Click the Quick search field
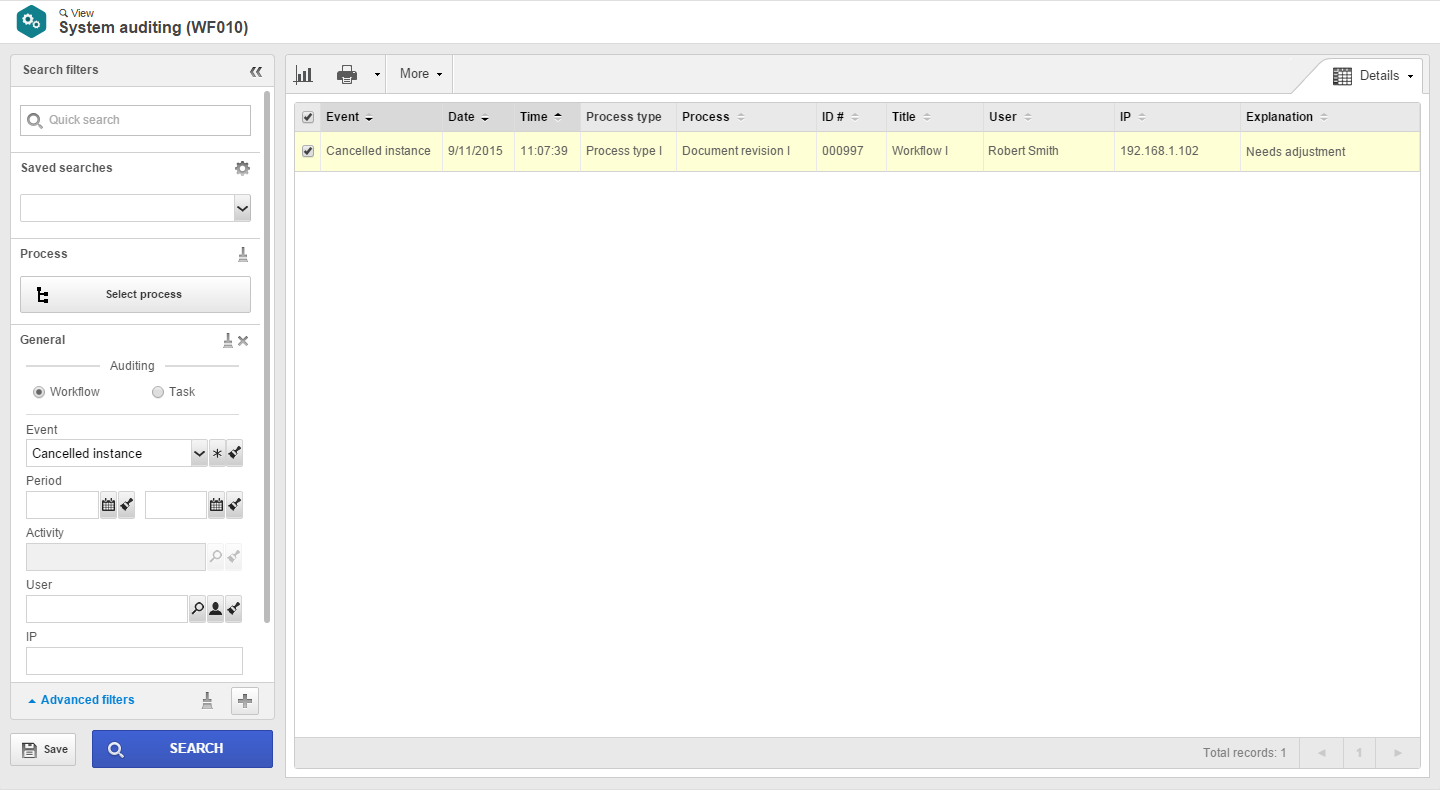1440x790 pixels. click(x=136, y=120)
